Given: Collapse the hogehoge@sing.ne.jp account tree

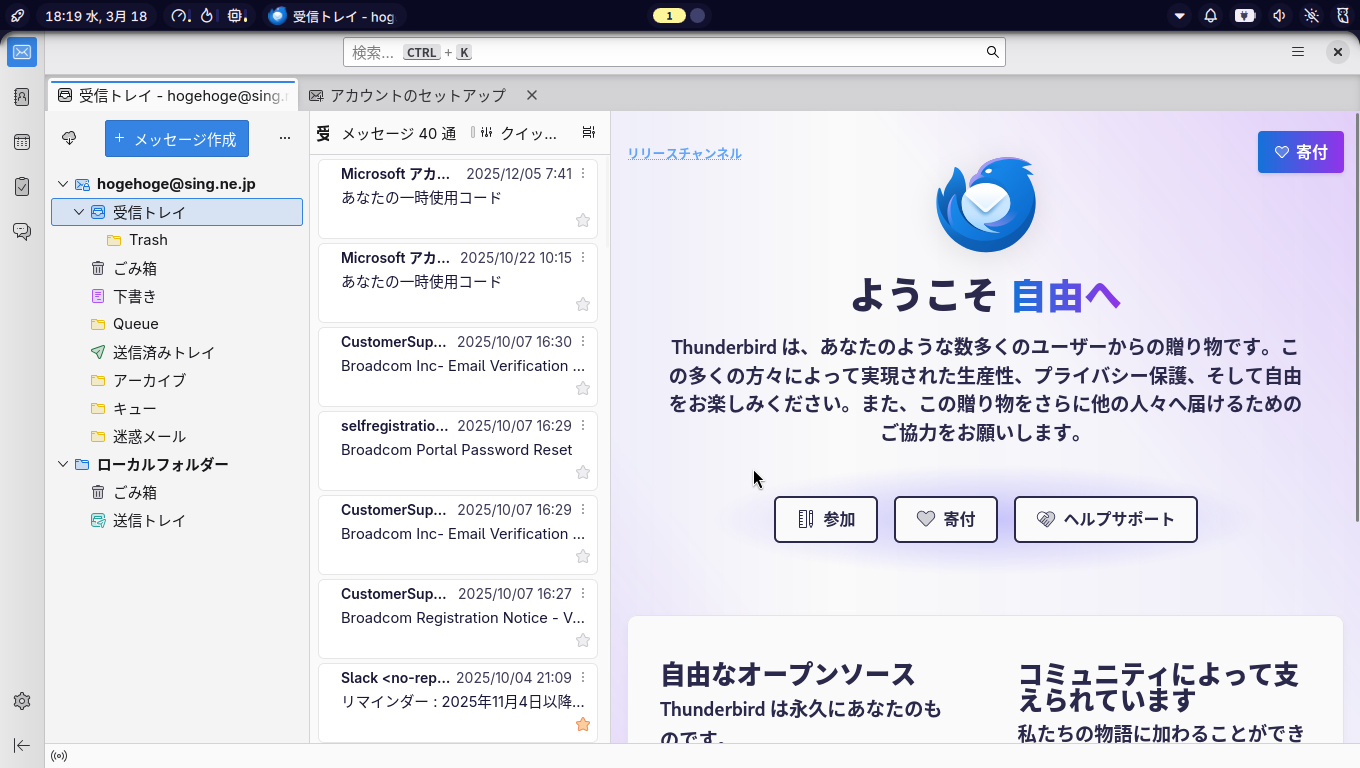Looking at the screenshot, I should click(x=63, y=184).
